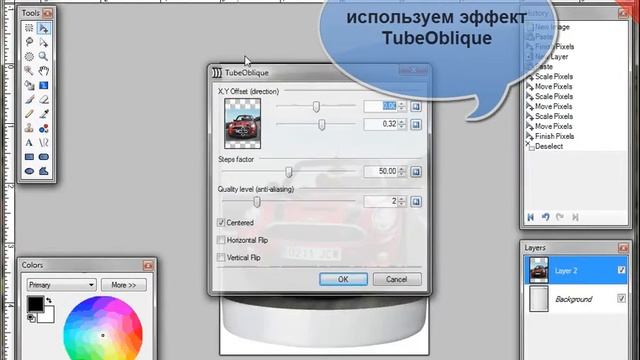Click OK in the TubeOblique dialog
Viewport: 640px width, 360px height.
343,279
